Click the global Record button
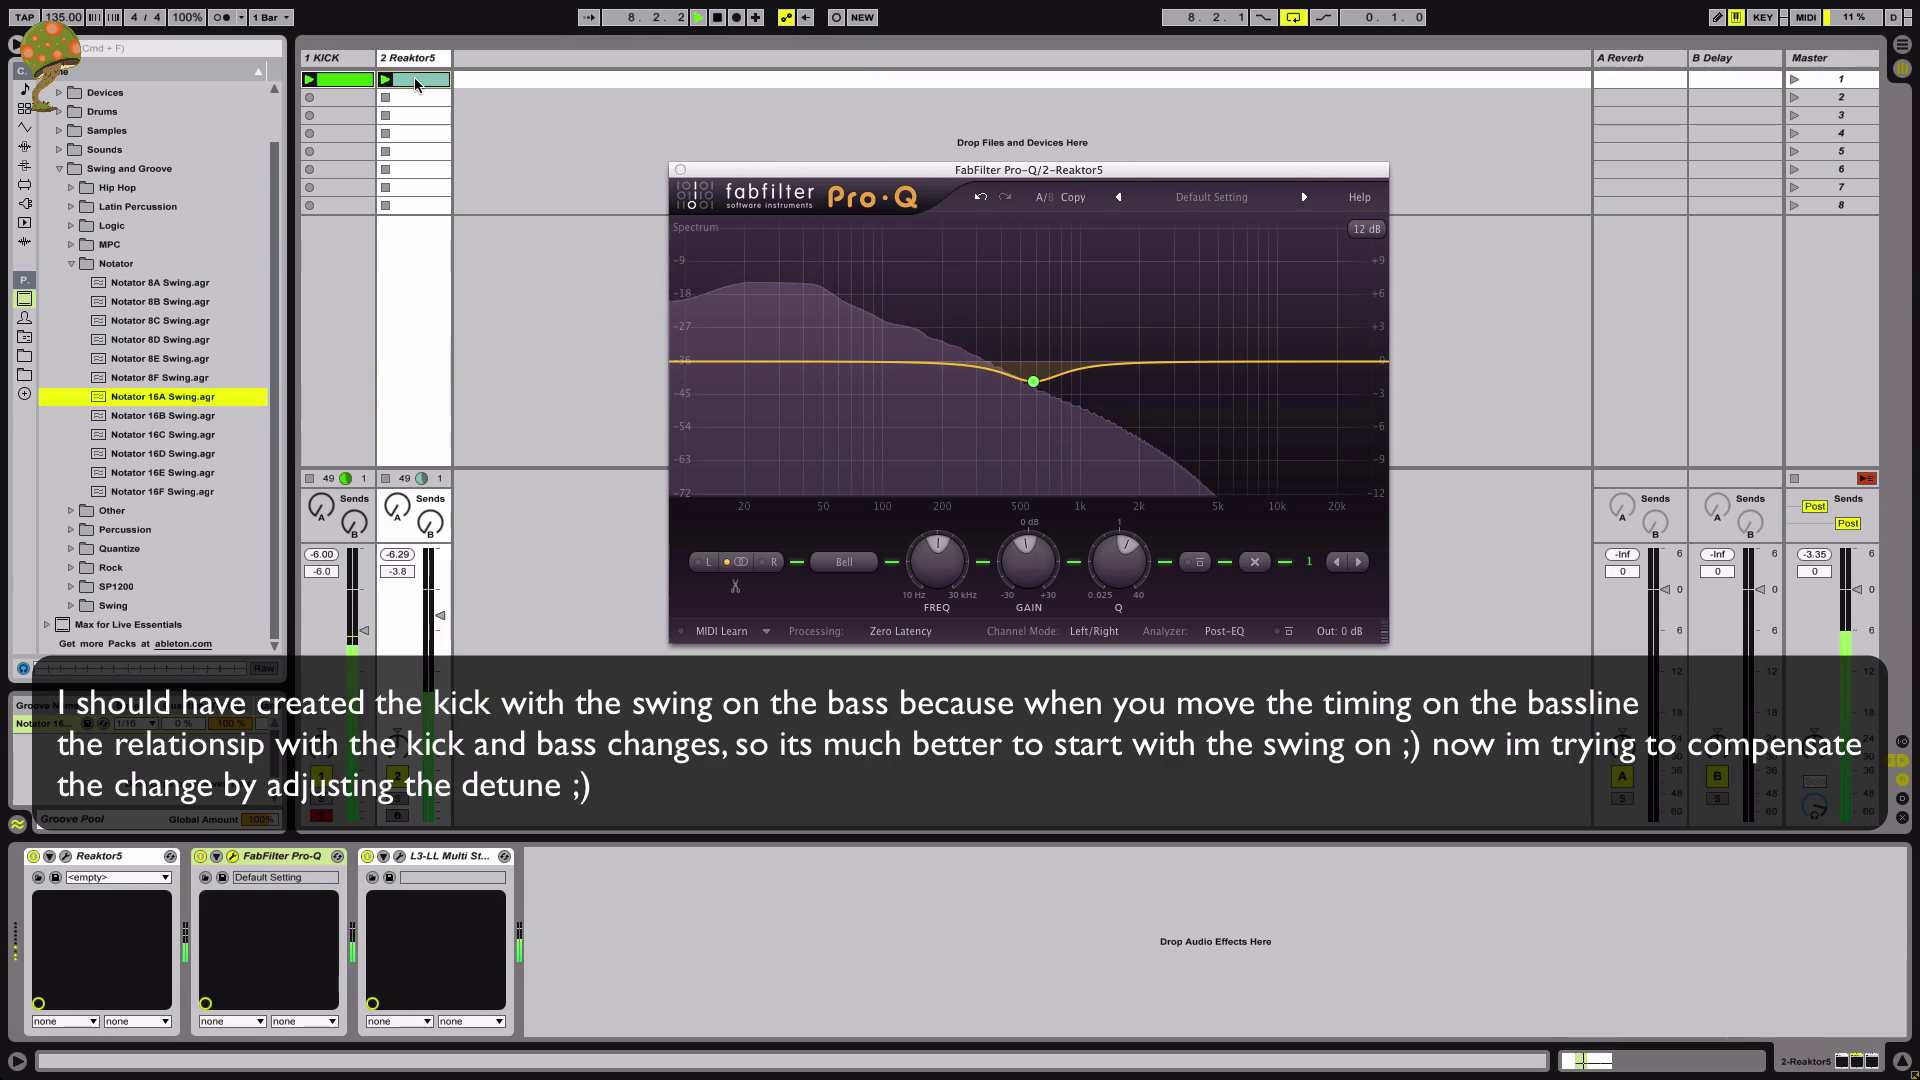This screenshot has width=1920, height=1080. click(x=736, y=17)
